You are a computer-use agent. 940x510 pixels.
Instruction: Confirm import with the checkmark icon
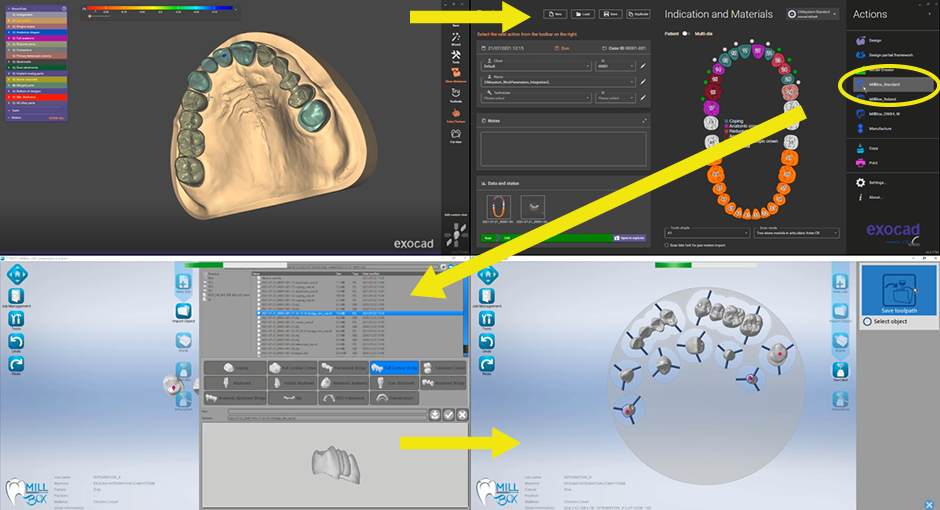448,415
